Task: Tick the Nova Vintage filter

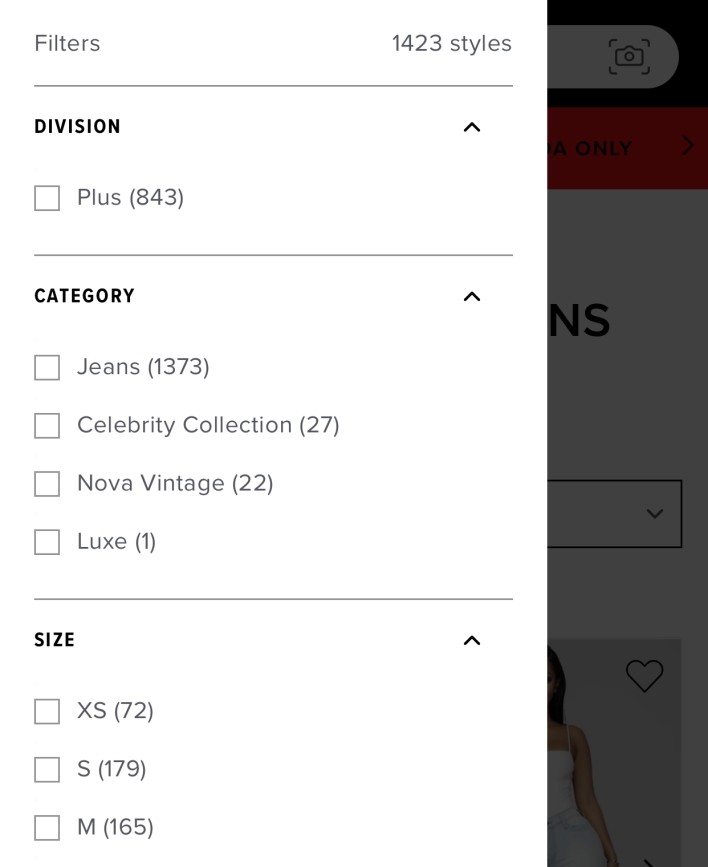Action: pyautogui.click(x=47, y=484)
